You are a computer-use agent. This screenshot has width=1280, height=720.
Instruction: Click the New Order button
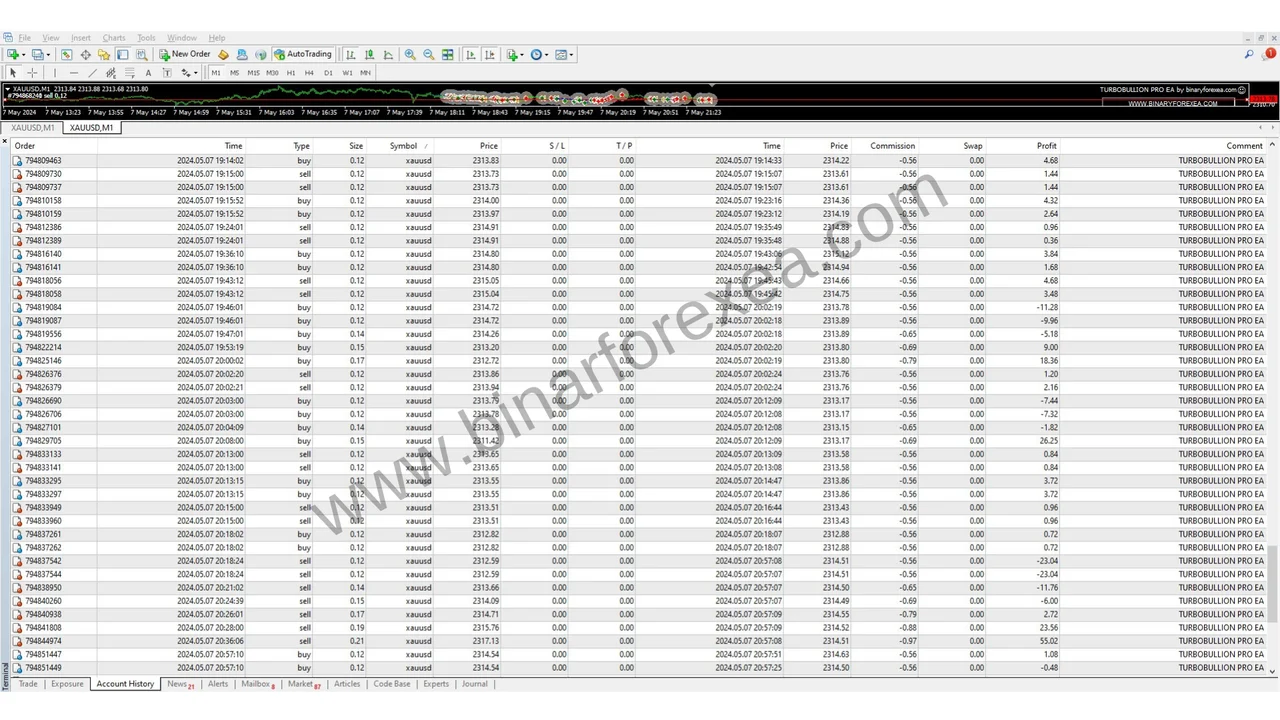pyautogui.click(x=185, y=55)
